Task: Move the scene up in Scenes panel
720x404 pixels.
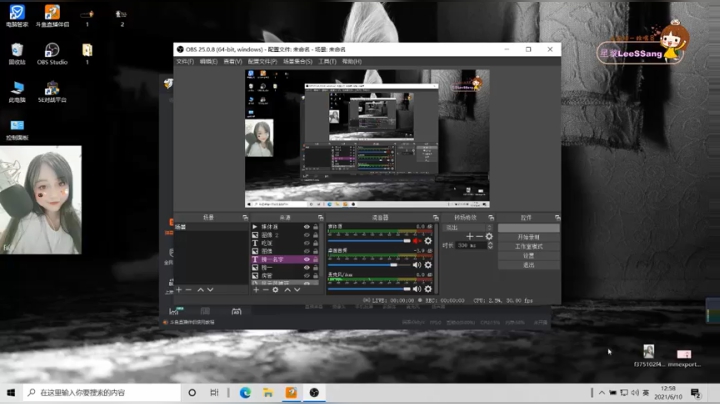Action: pos(201,290)
